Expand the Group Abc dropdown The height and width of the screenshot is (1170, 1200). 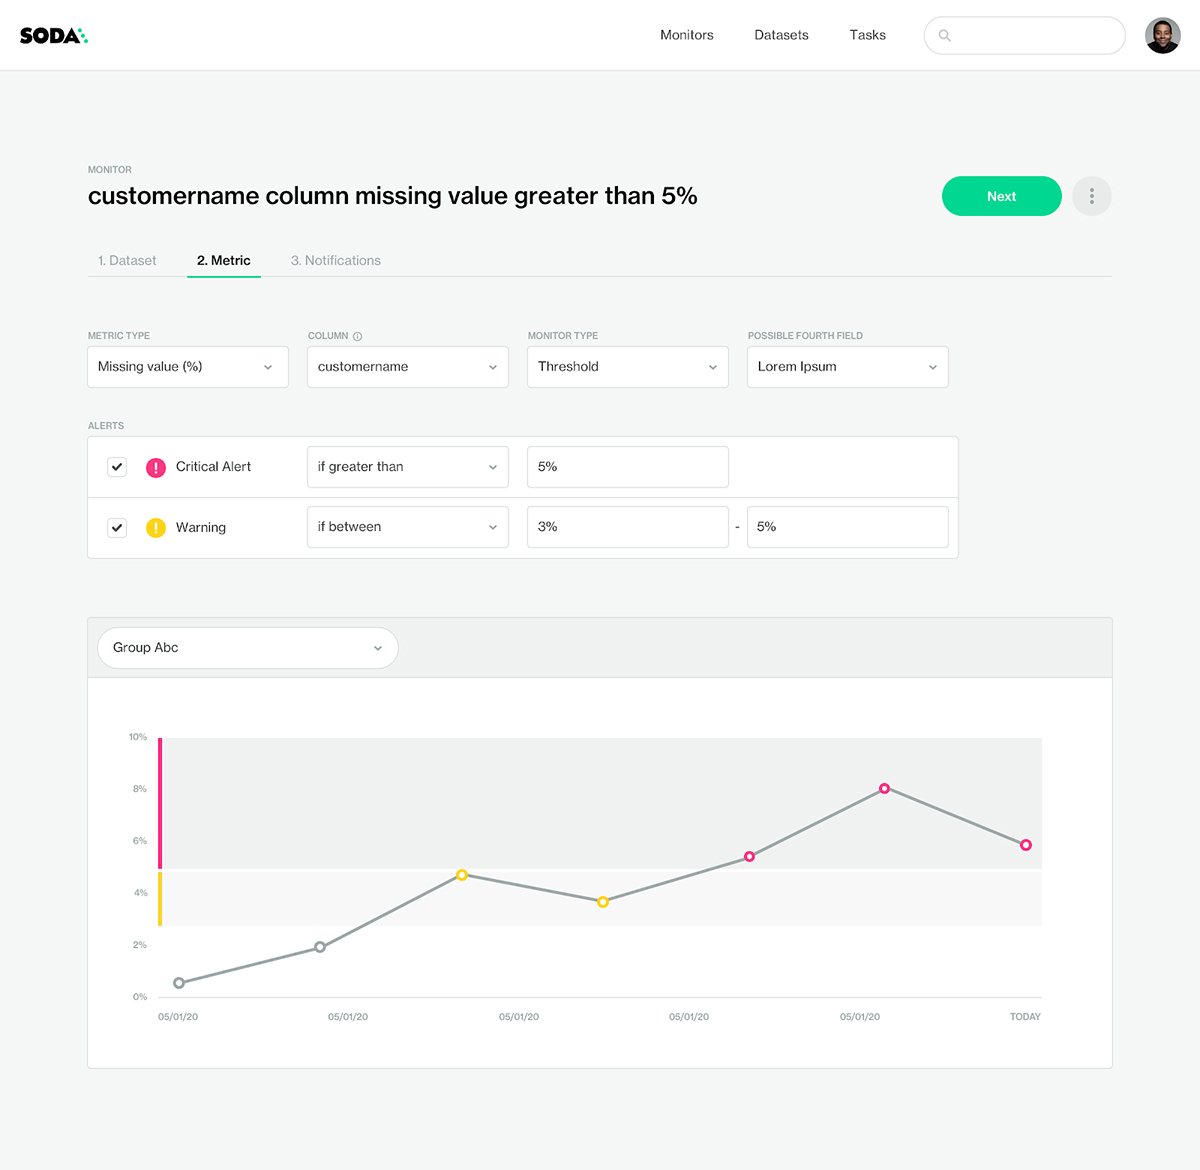[246, 648]
